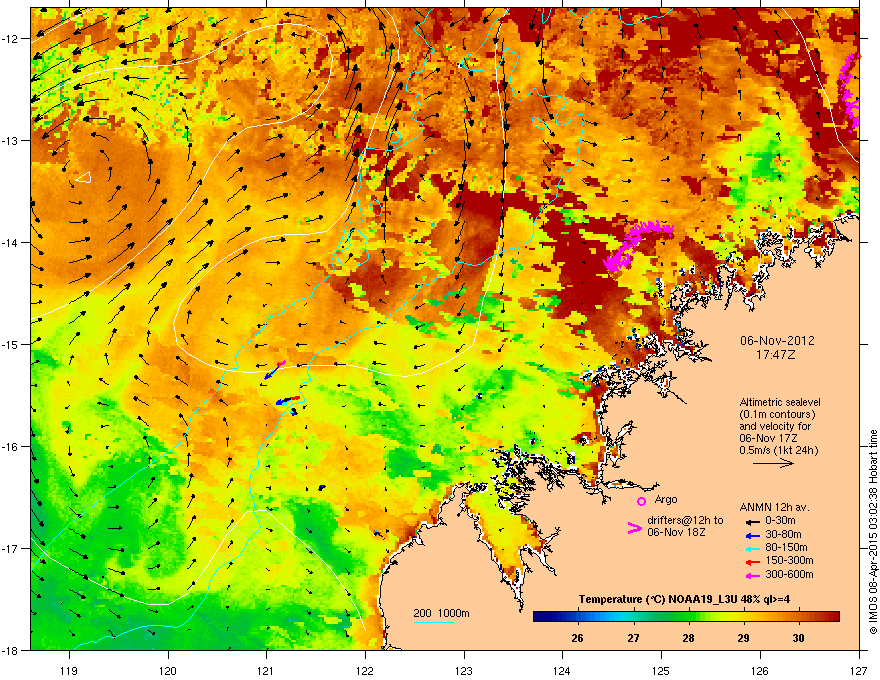Click the small white triangular contour near 119E 13S
This screenshot has width=880, height=680.
[83, 177]
